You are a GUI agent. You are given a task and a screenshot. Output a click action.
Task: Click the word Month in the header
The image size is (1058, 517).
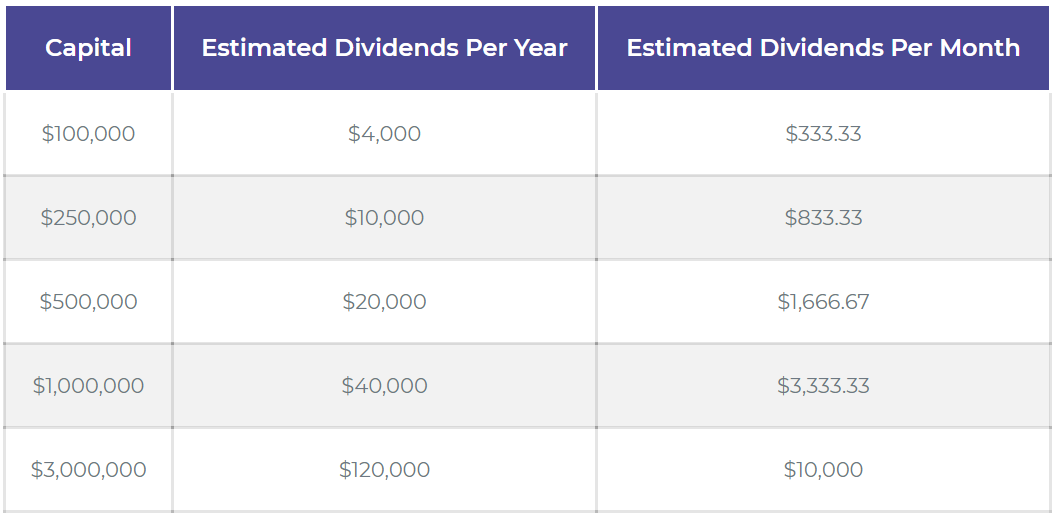975,48
